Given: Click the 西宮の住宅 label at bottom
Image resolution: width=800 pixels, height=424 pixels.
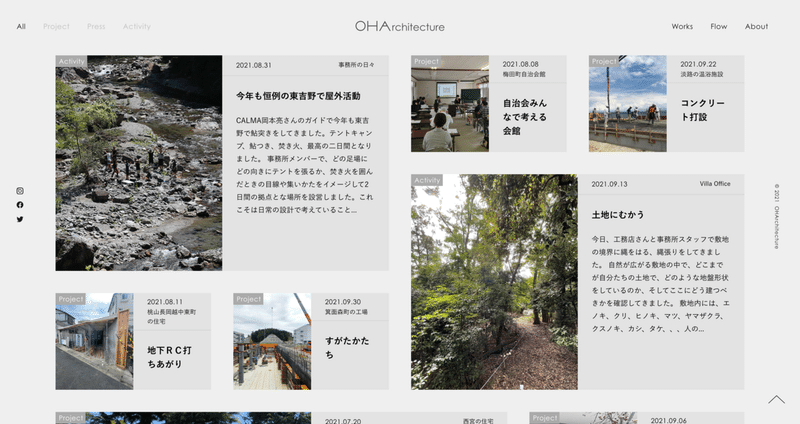Looking at the screenshot, I should [x=478, y=421].
